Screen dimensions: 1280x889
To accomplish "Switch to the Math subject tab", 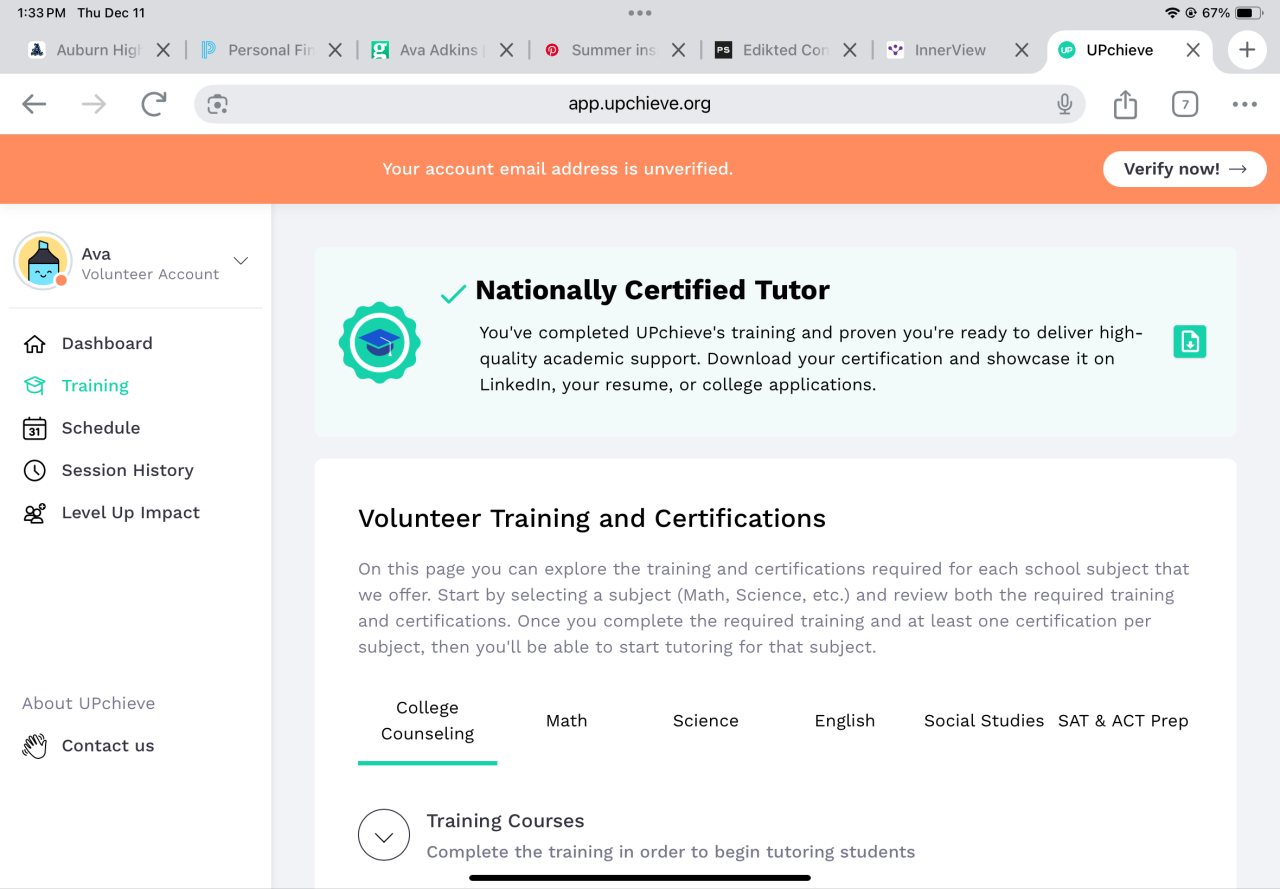I will pyautogui.click(x=566, y=721).
